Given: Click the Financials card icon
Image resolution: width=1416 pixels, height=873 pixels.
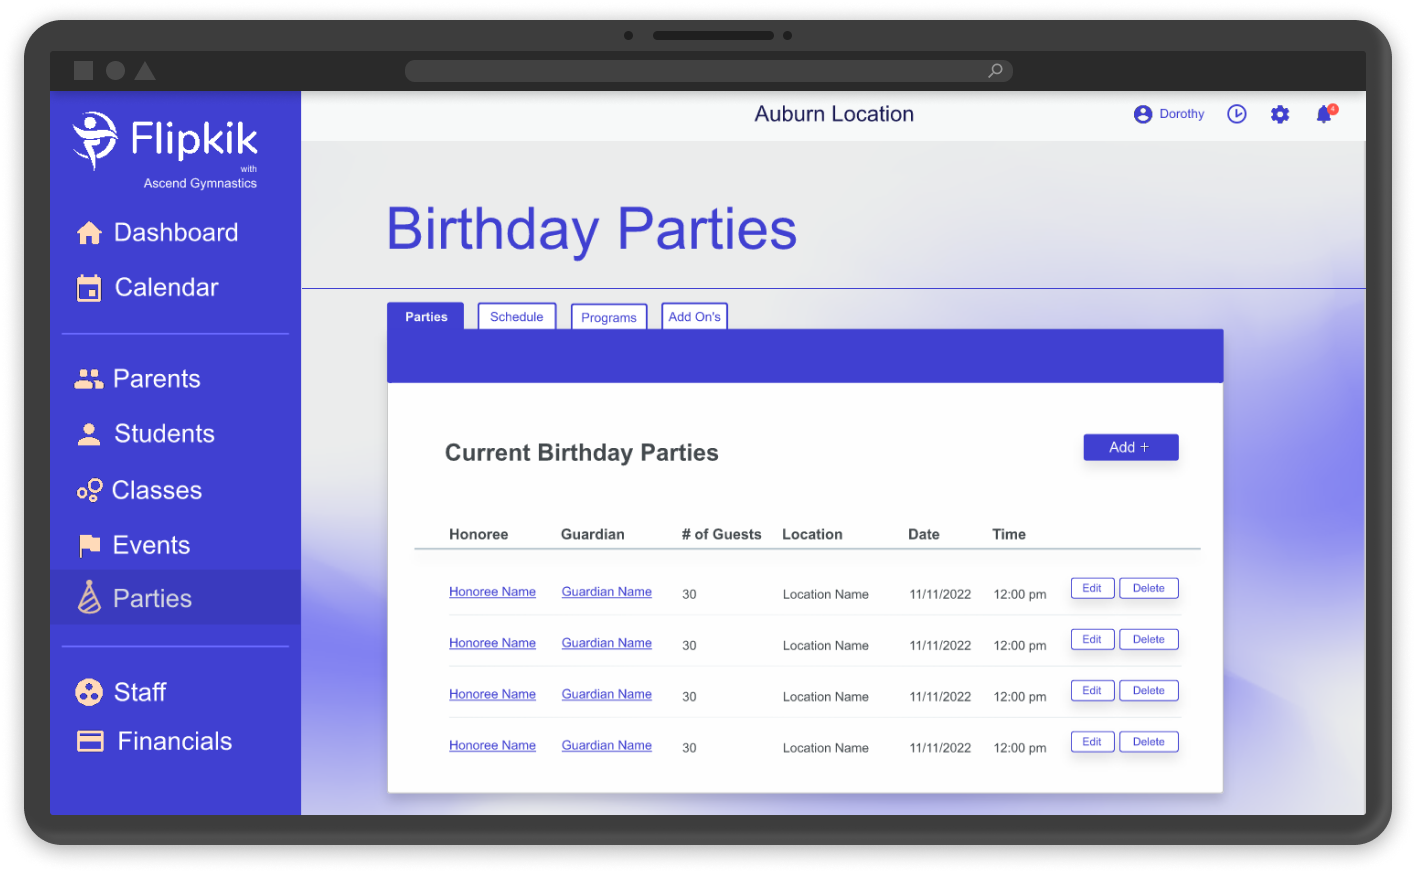Looking at the screenshot, I should [90, 741].
